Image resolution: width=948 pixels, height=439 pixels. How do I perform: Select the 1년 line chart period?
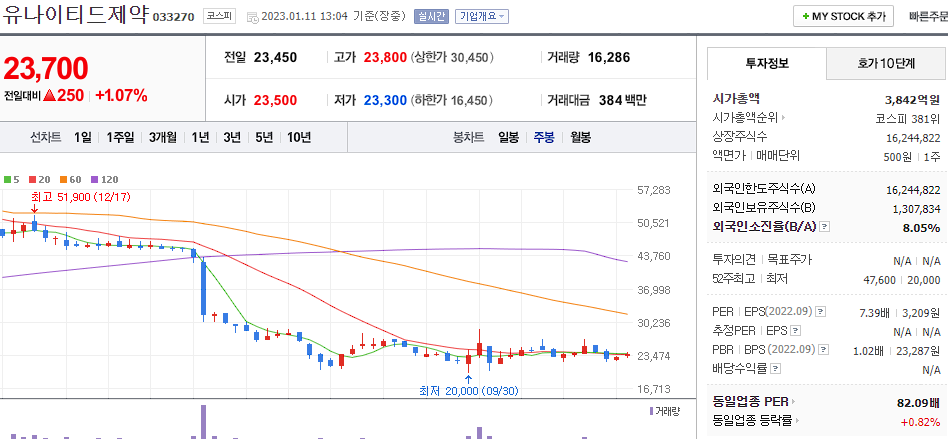200,137
